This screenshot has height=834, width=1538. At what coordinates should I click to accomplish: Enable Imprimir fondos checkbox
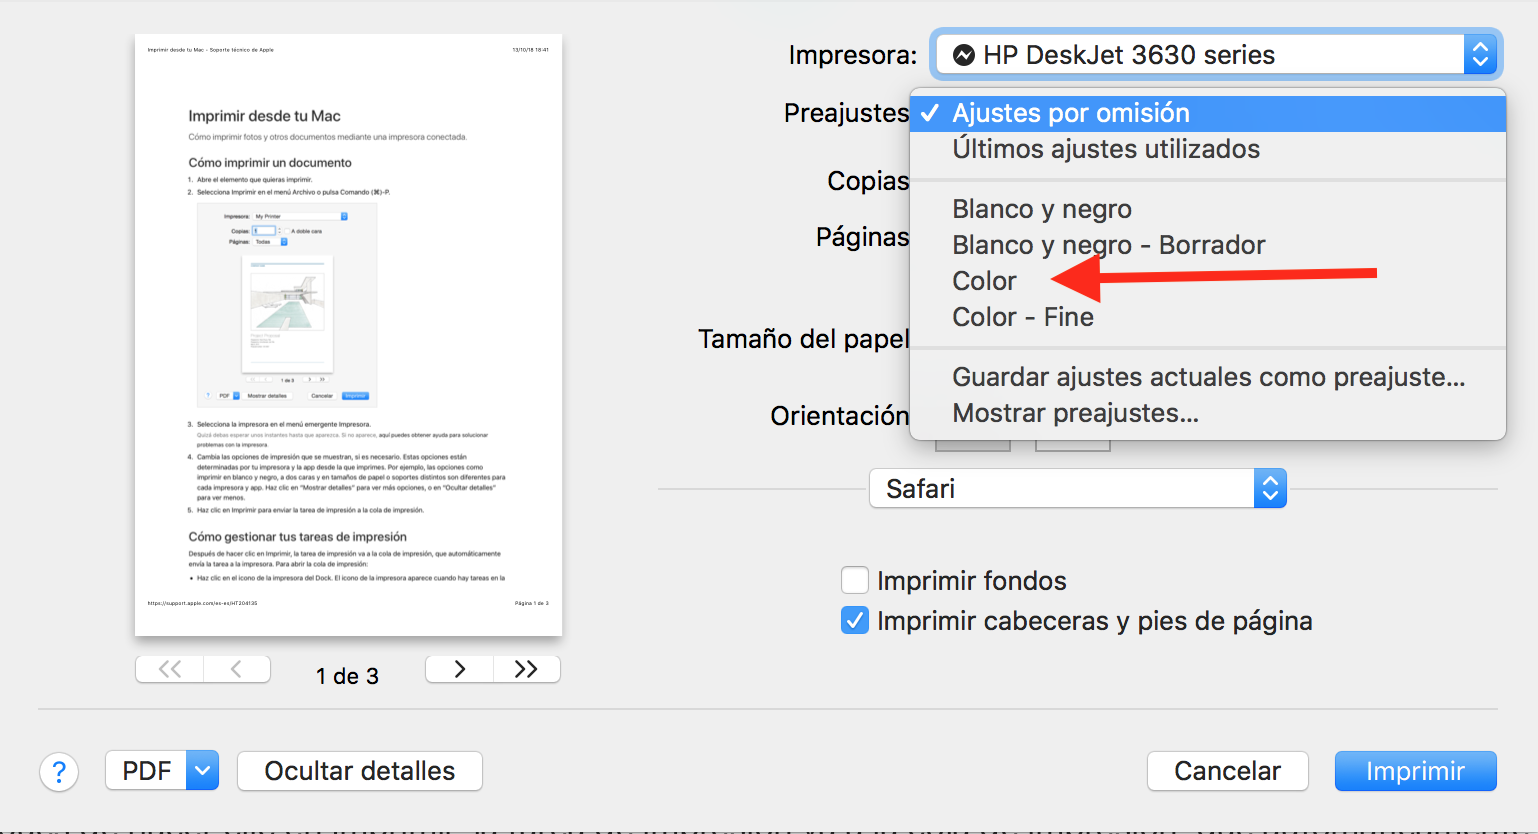pyautogui.click(x=855, y=580)
